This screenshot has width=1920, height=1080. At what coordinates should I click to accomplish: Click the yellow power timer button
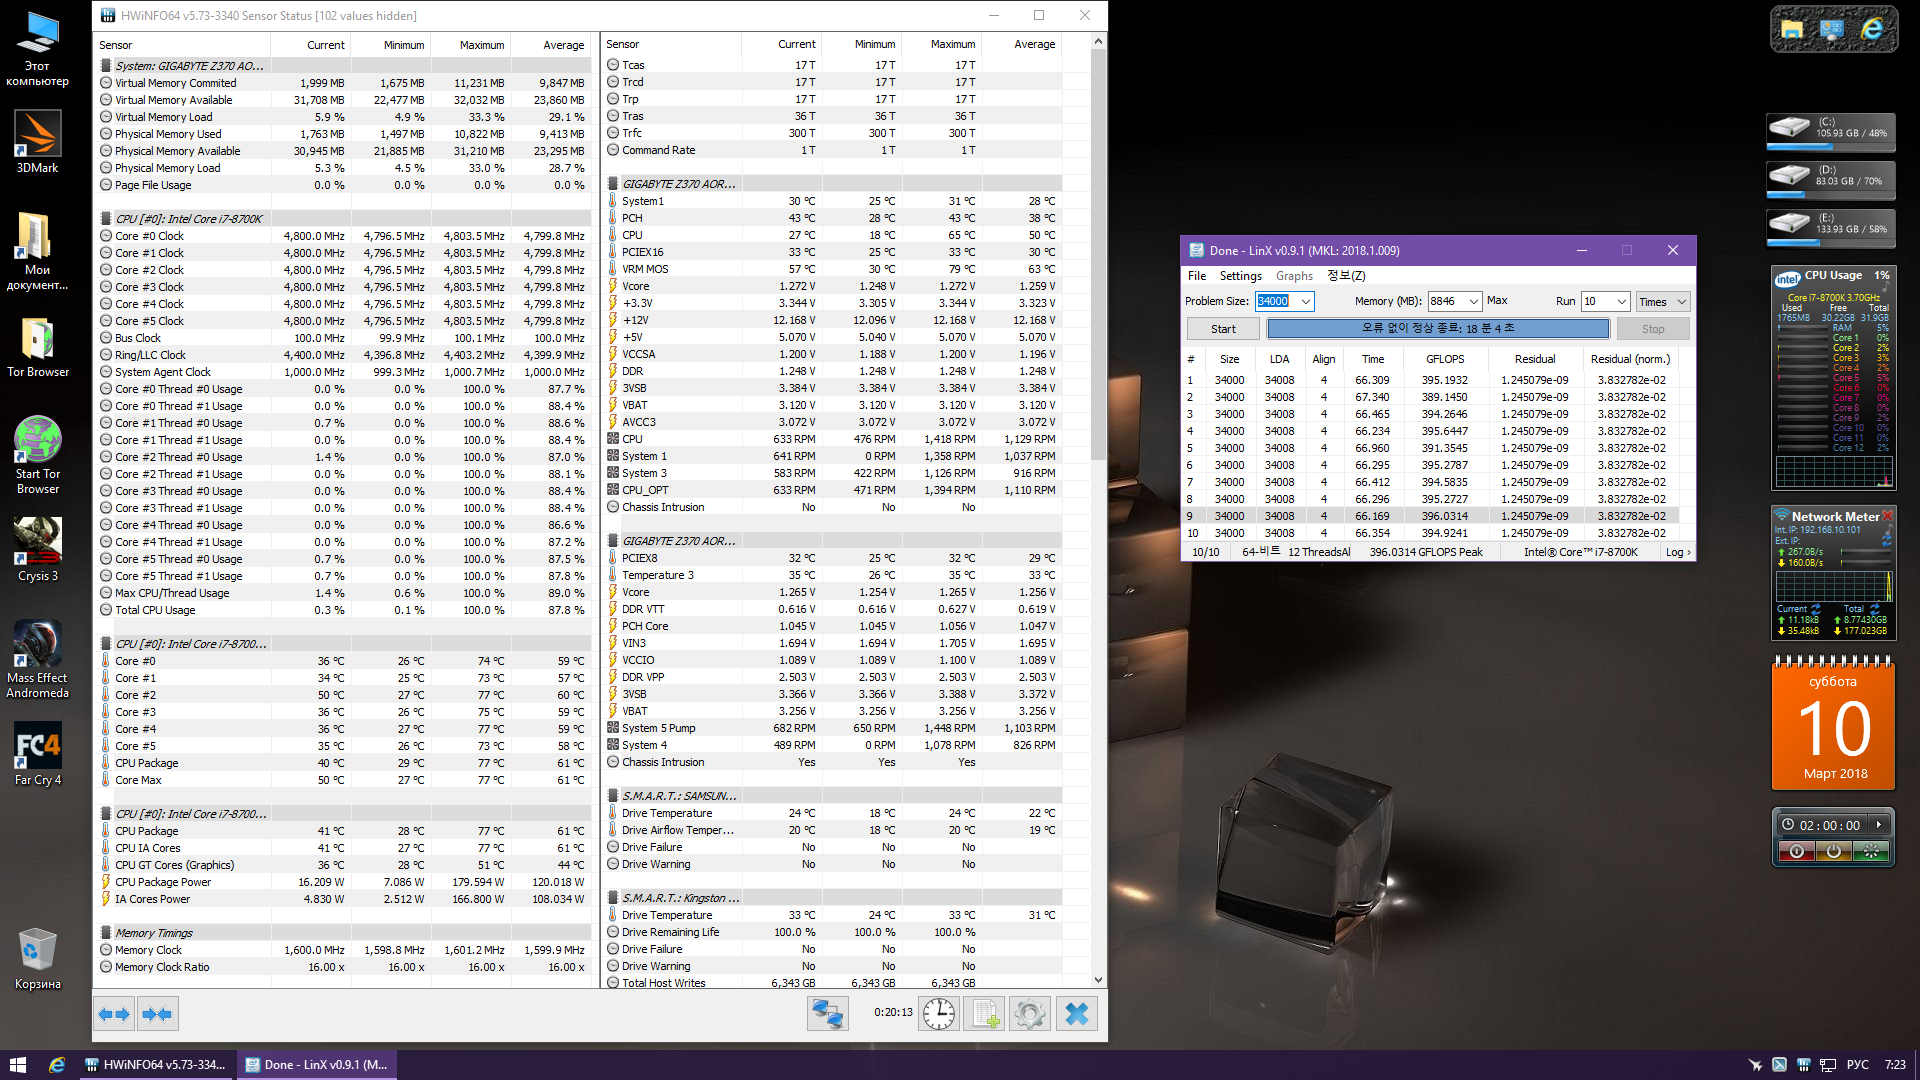(1833, 851)
